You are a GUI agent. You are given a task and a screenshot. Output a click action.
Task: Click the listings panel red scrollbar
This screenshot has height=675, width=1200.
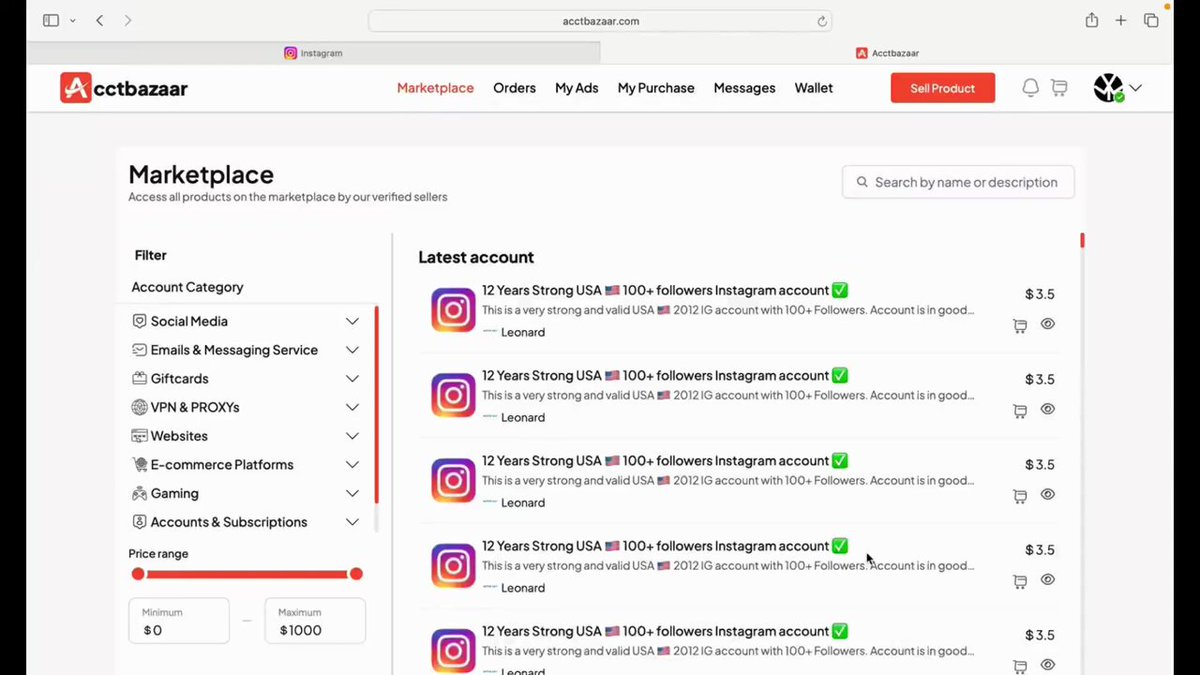1082,240
